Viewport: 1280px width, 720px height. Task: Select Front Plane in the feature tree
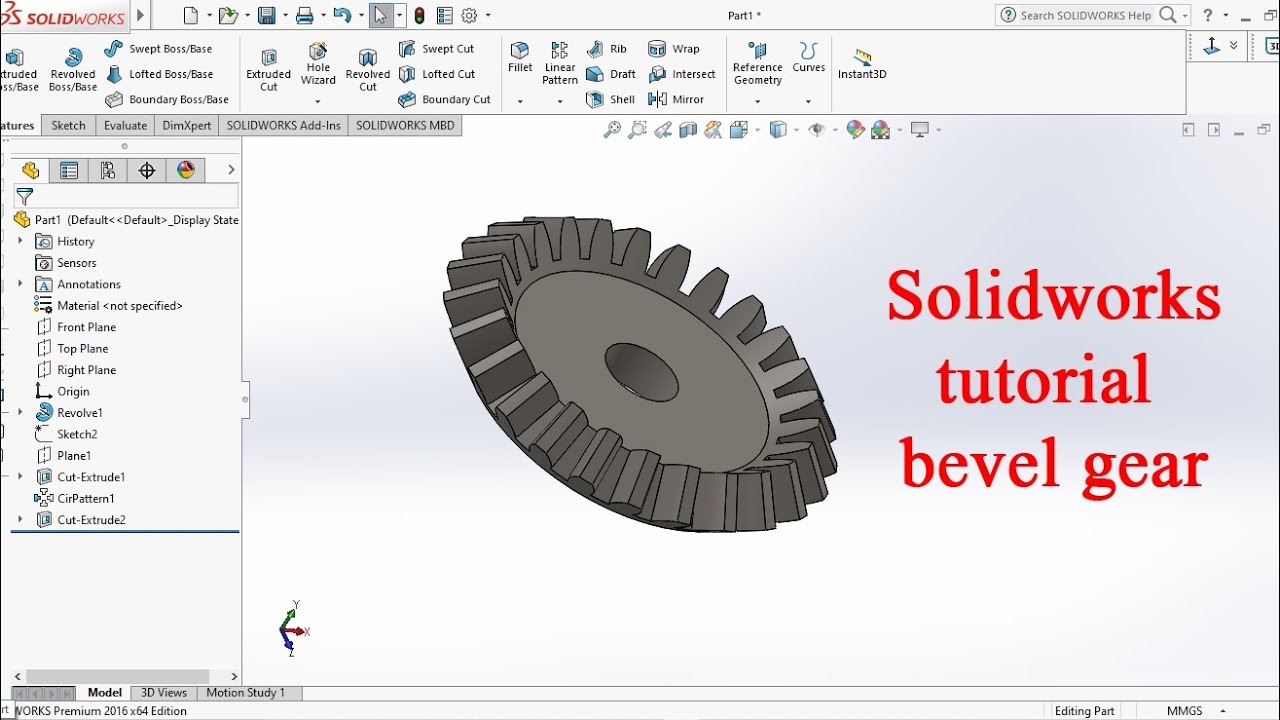[x=75, y=327]
